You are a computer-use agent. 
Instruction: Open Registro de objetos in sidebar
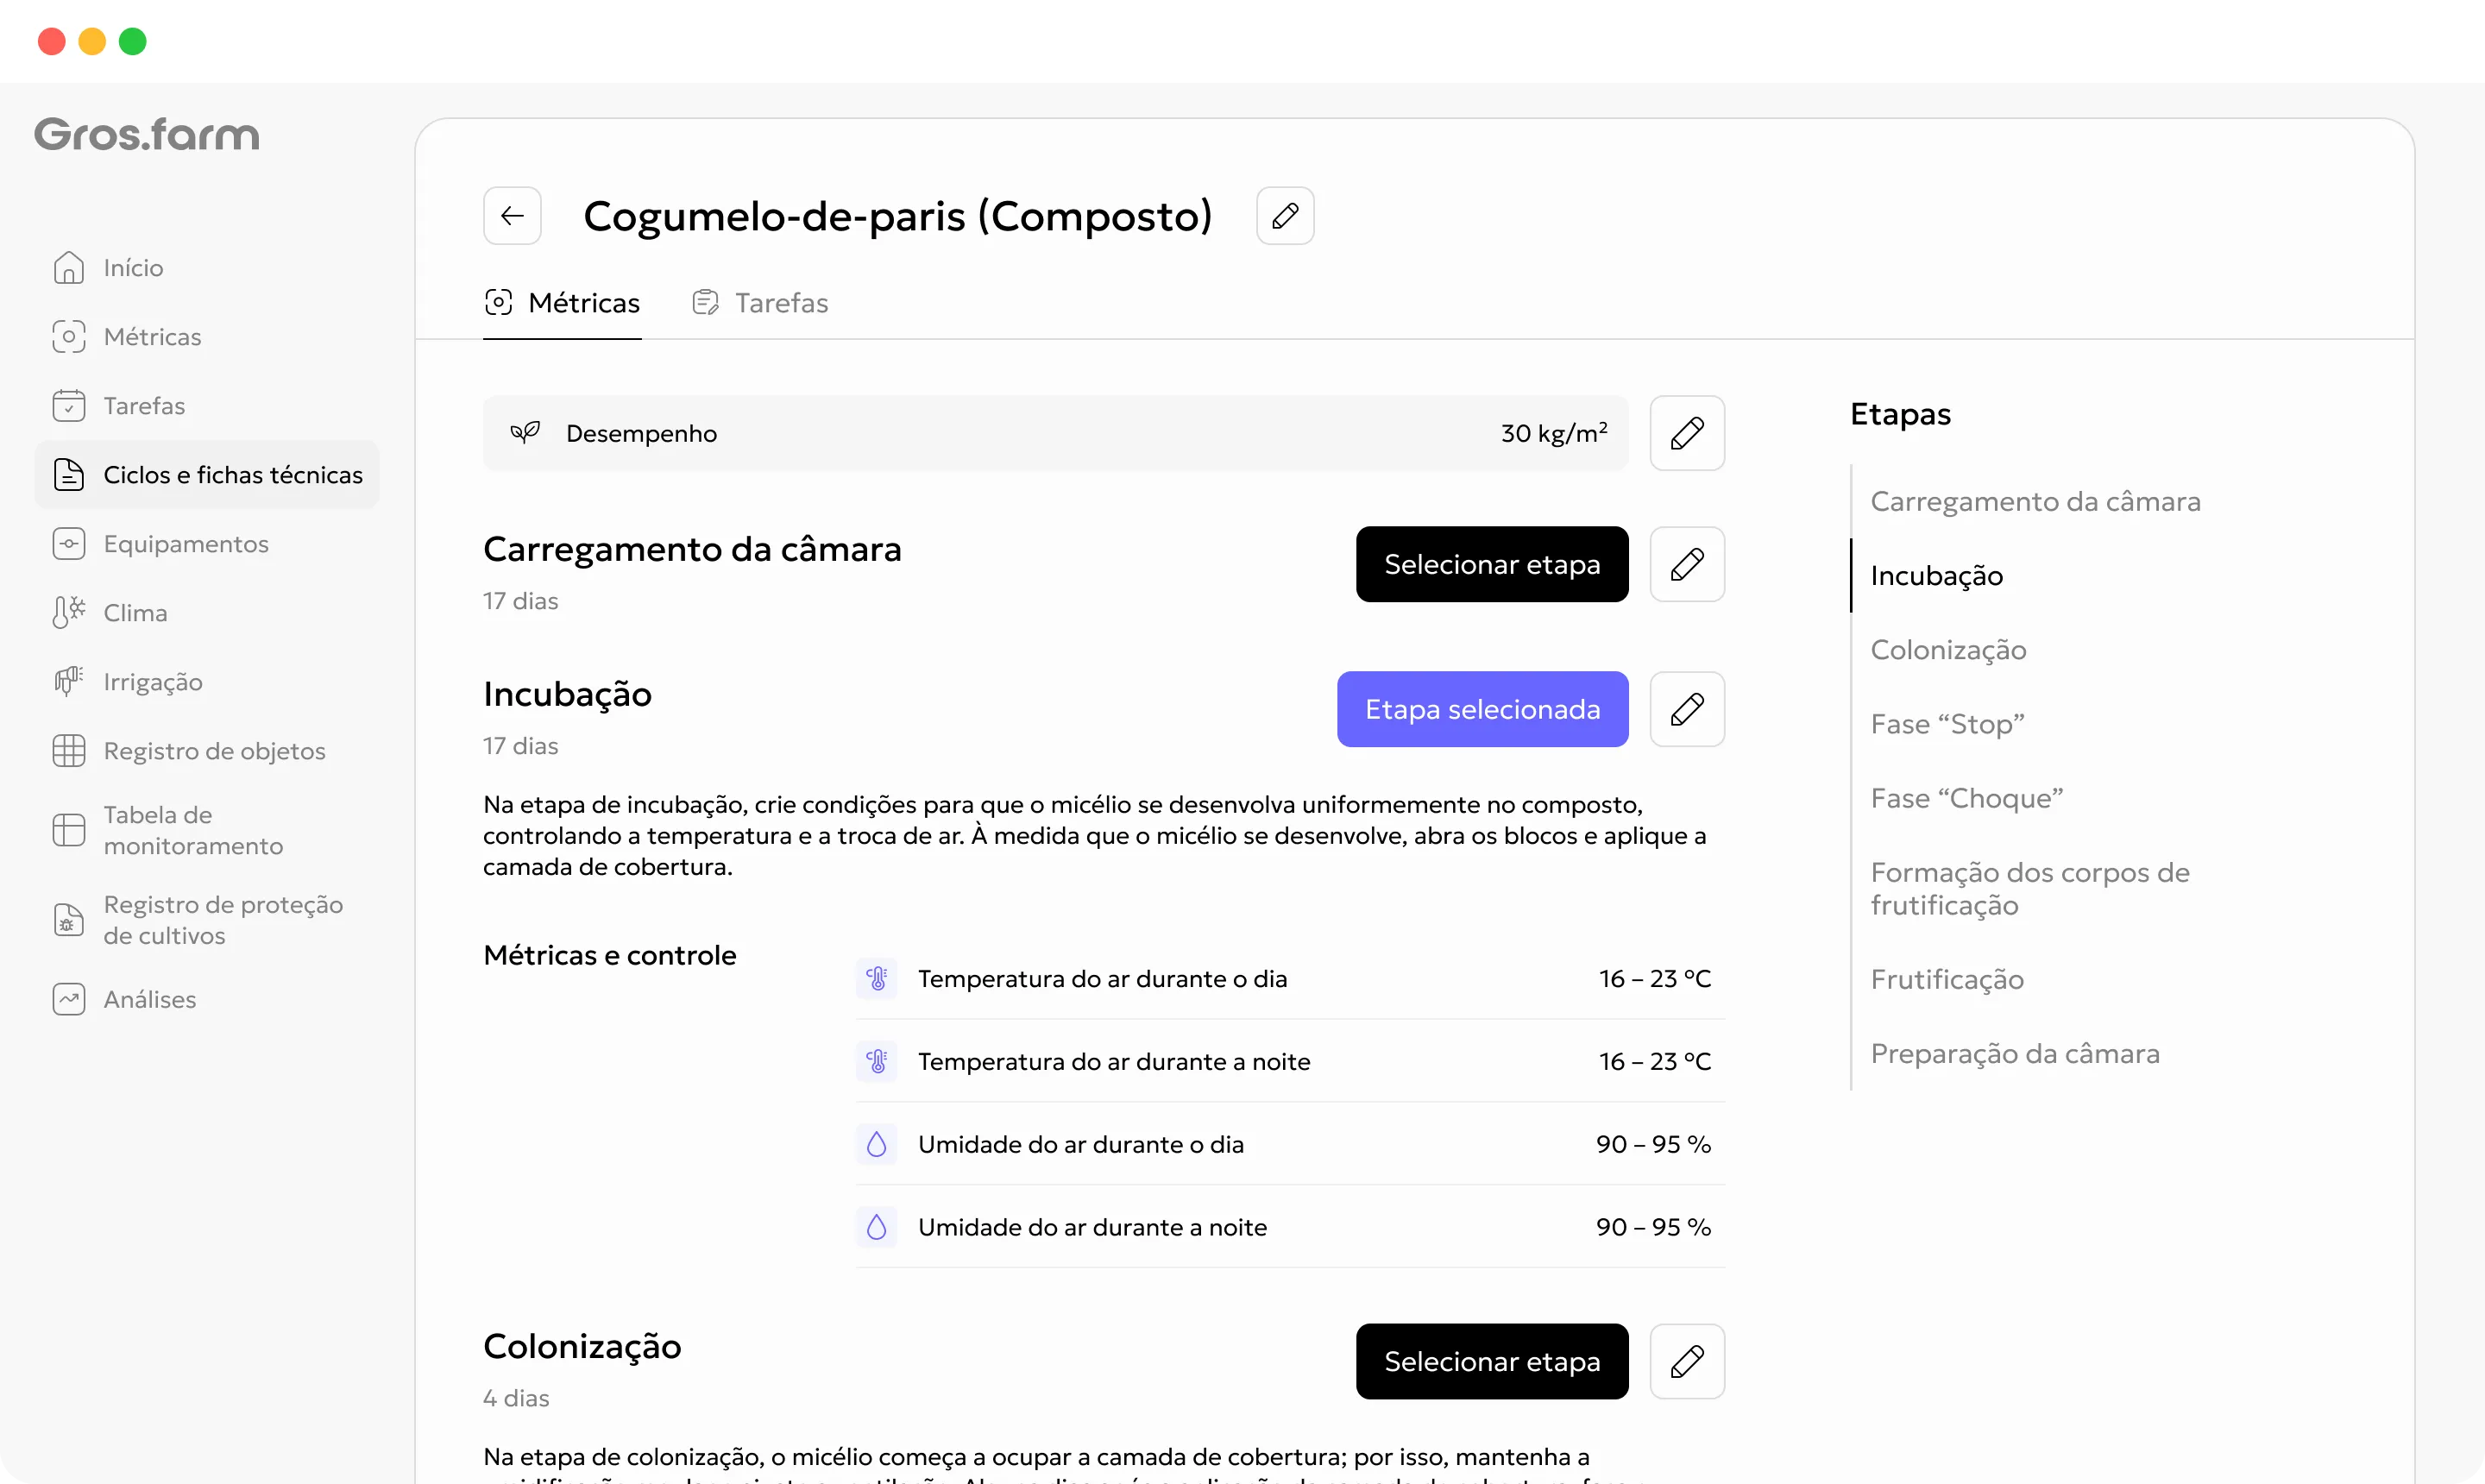(x=207, y=750)
